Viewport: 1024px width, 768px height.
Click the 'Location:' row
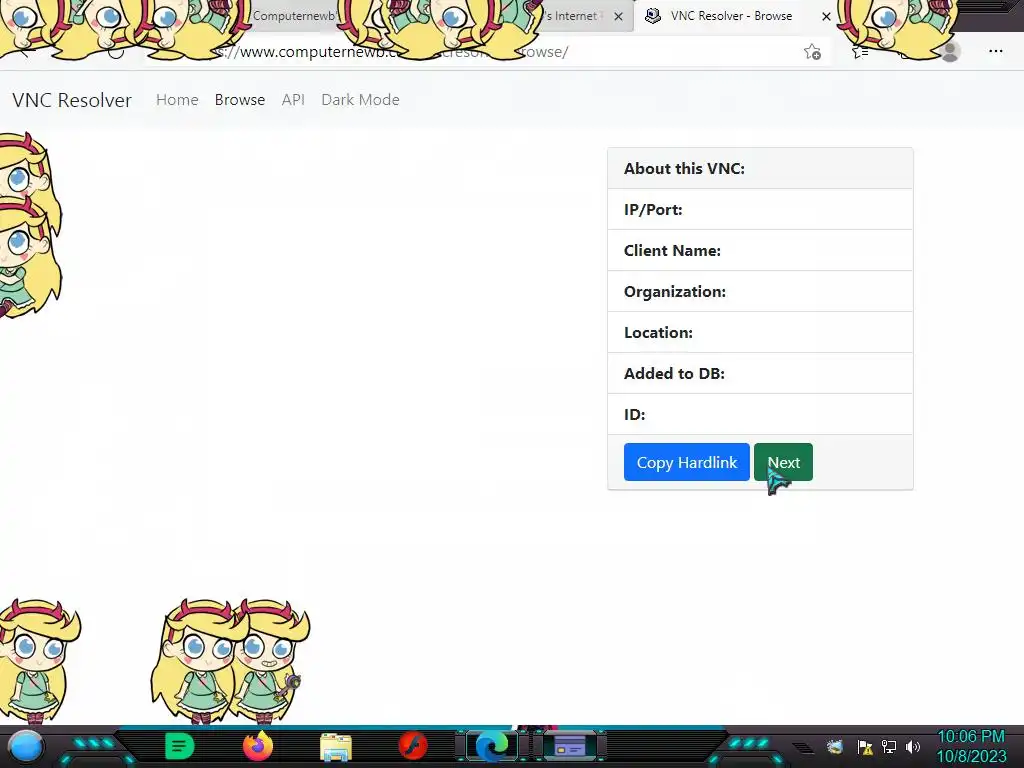[760, 333]
